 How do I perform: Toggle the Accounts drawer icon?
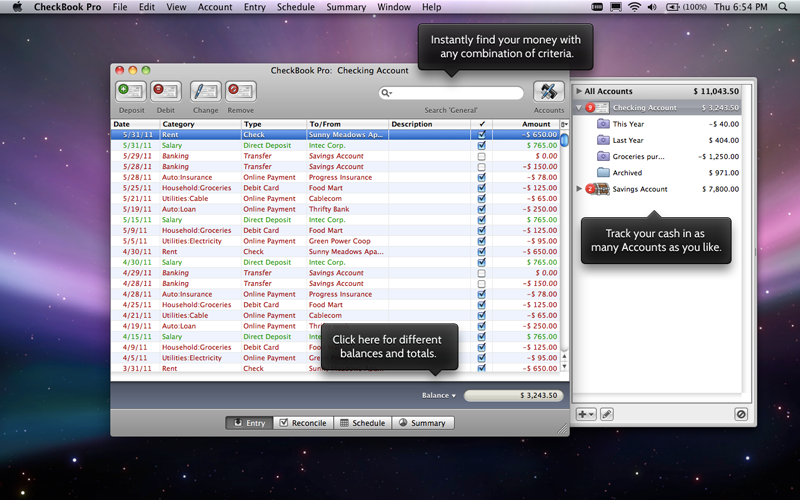point(548,92)
